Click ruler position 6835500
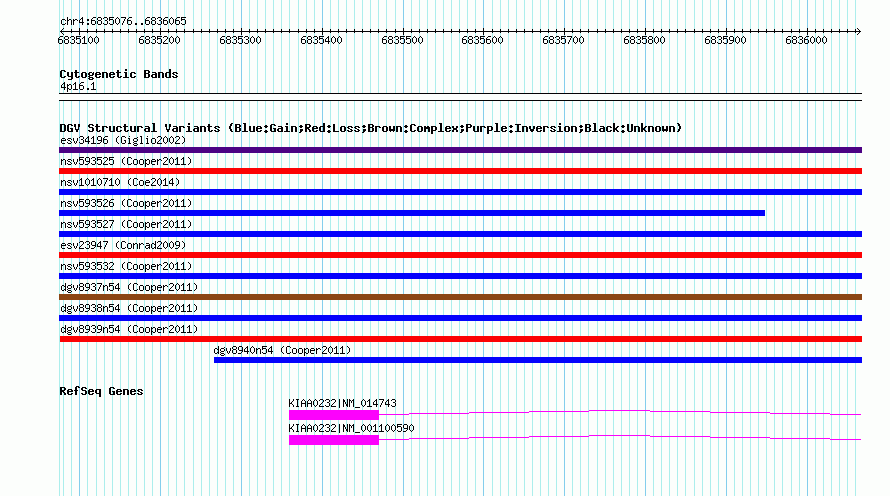The width and height of the screenshot is (890, 496). pos(402,41)
